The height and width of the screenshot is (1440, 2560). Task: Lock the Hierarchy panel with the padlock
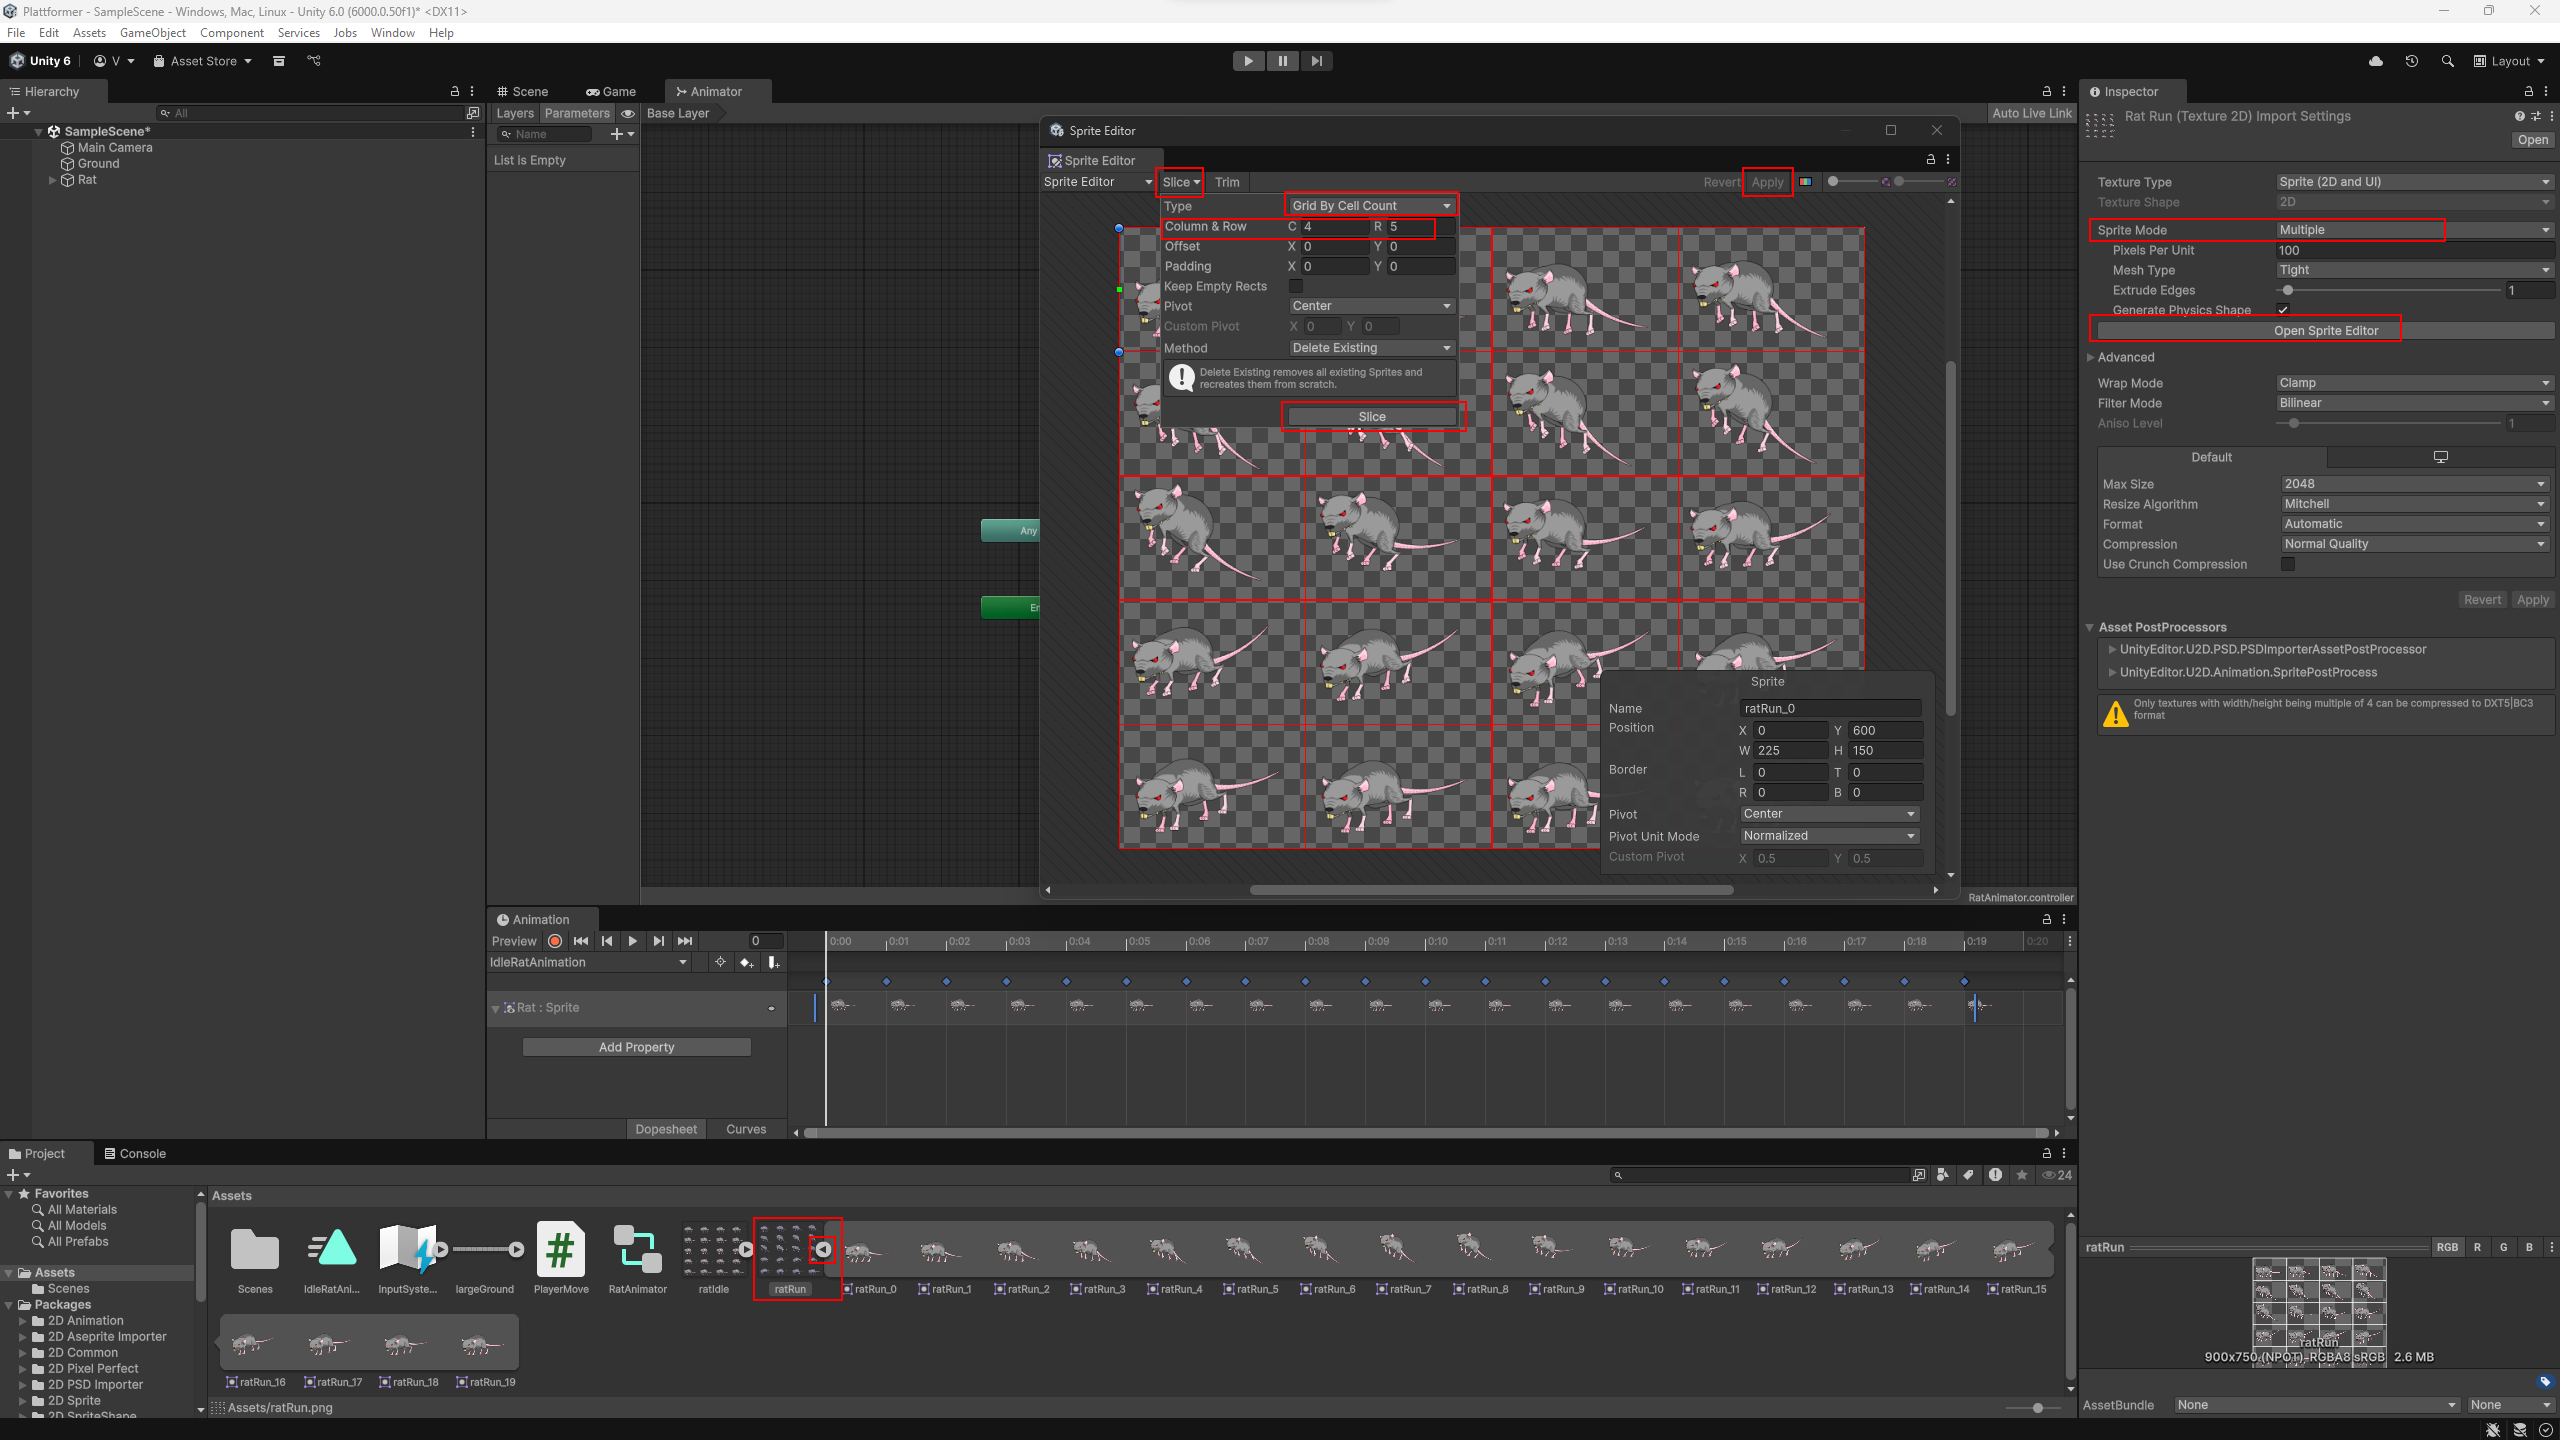pos(455,91)
